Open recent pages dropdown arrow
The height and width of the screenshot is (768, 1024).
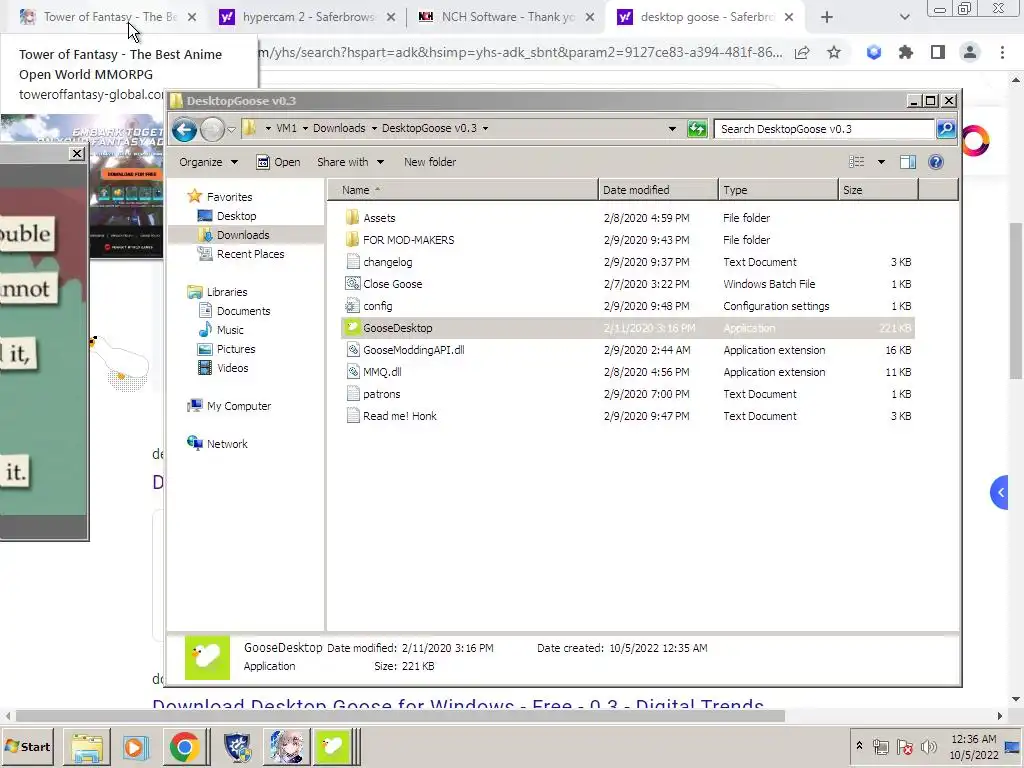[231, 129]
